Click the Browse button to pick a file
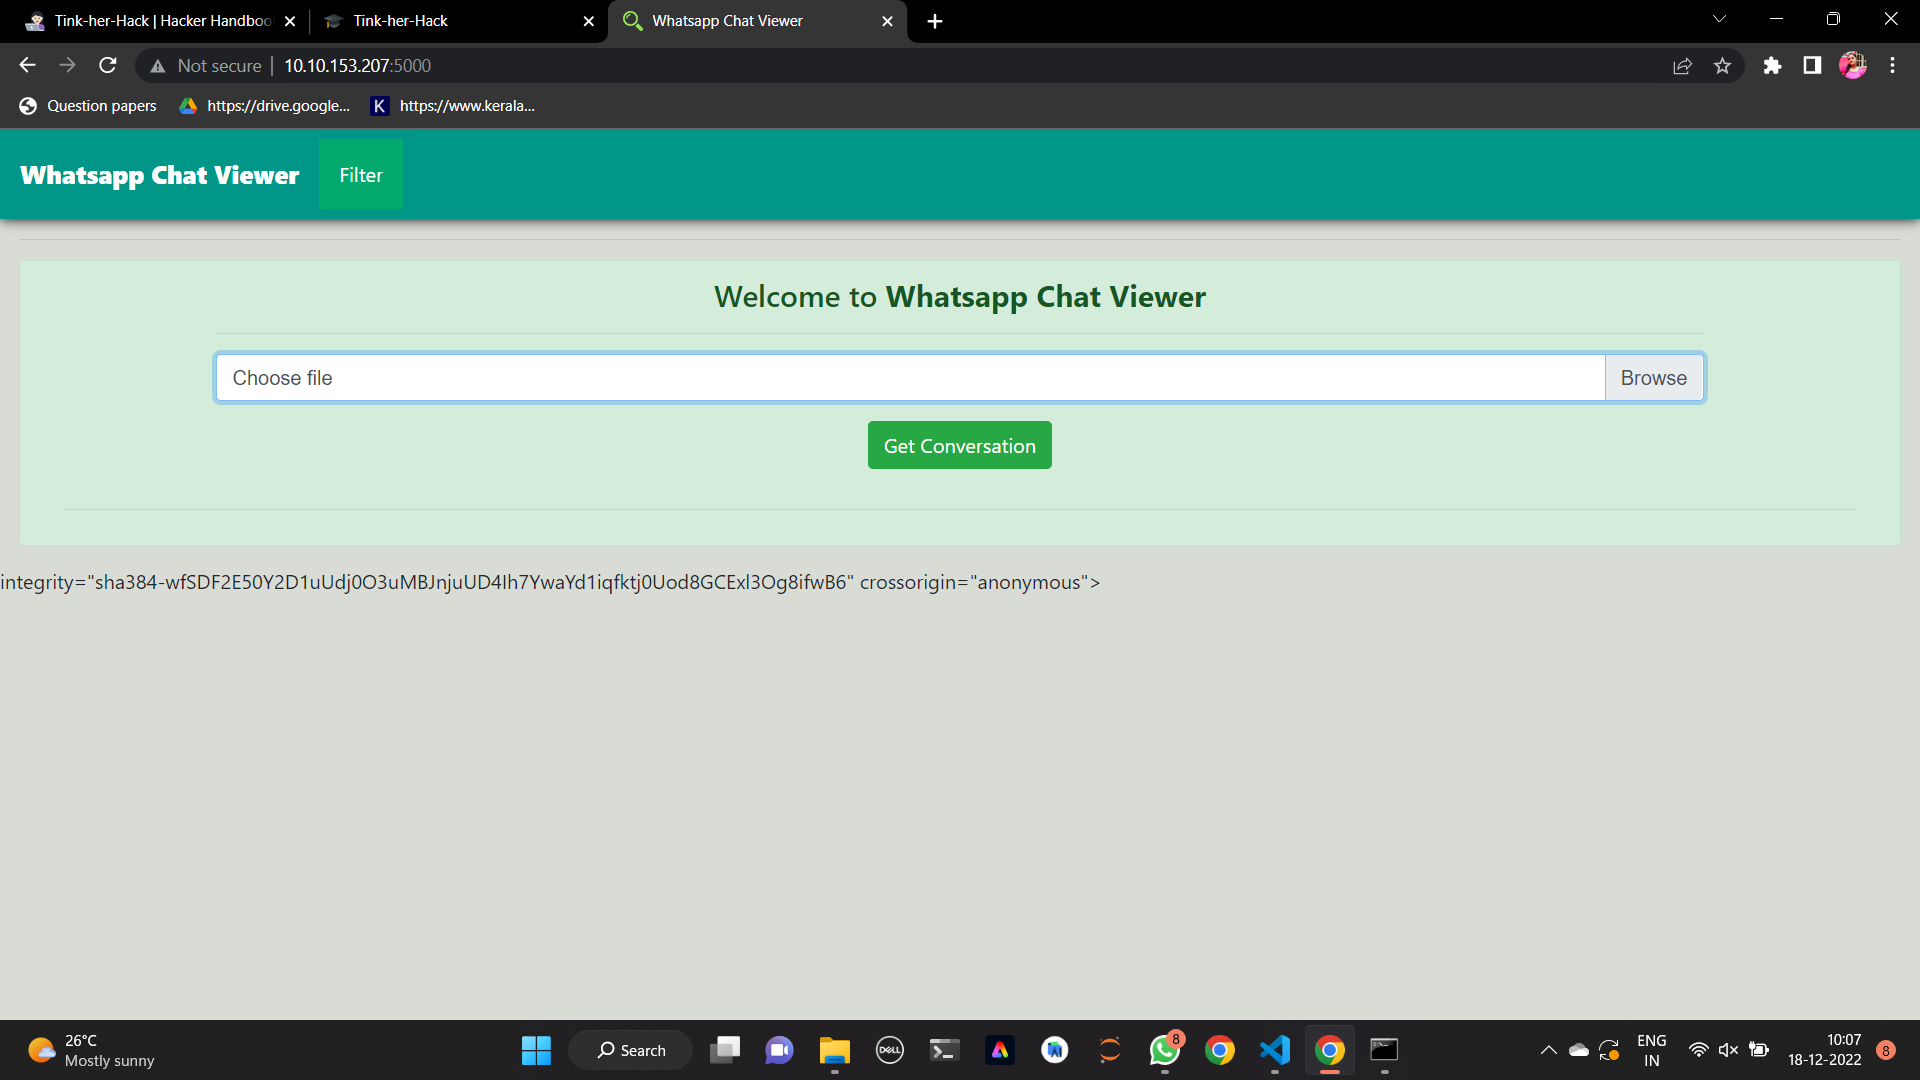Screen dimensions: 1920x1080 click(x=1653, y=378)
